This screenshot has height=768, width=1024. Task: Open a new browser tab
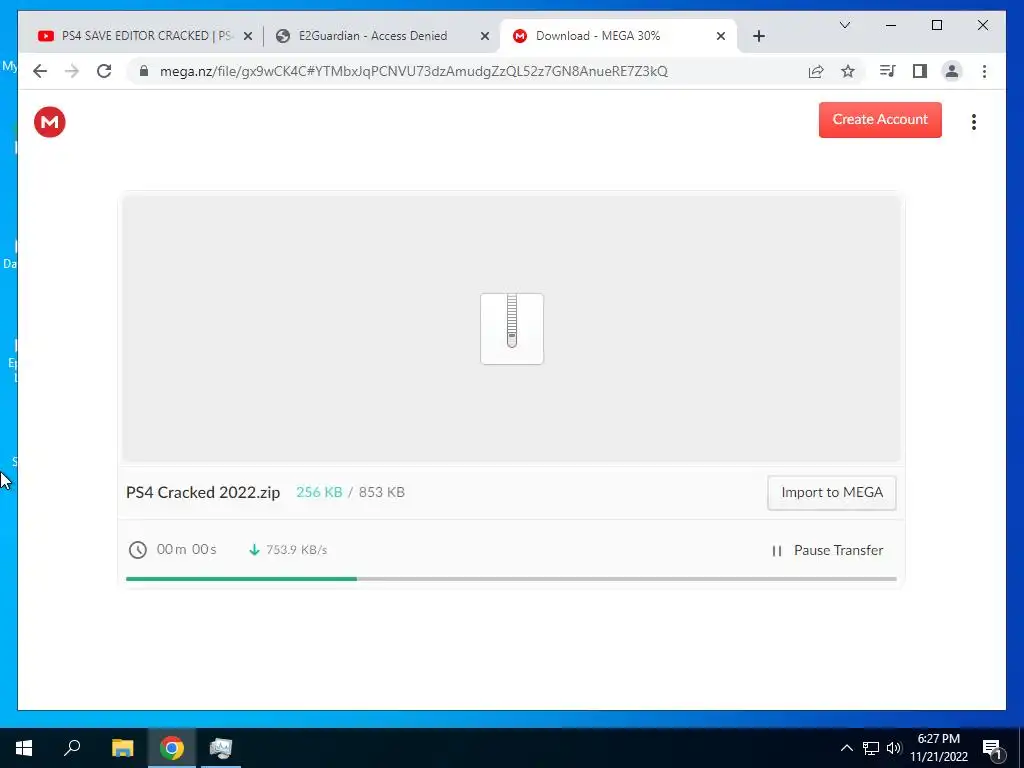[758, 36]
